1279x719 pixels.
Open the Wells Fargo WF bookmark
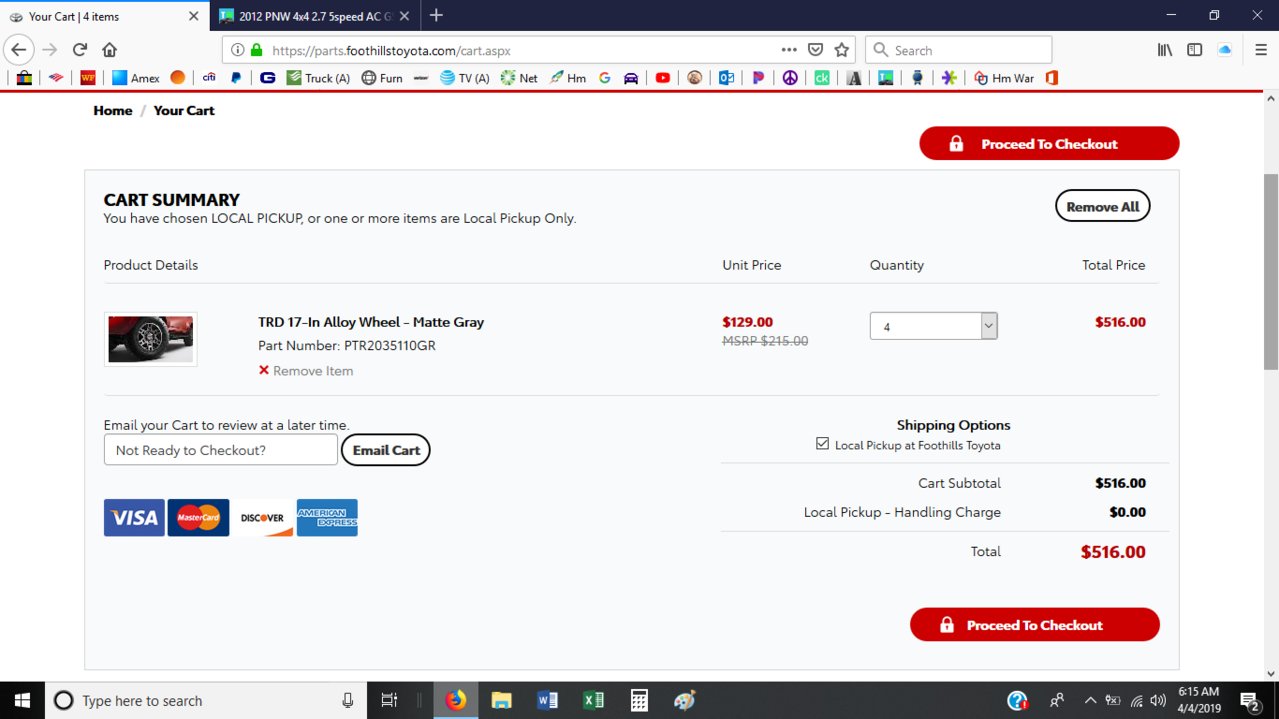pos(87,78)
